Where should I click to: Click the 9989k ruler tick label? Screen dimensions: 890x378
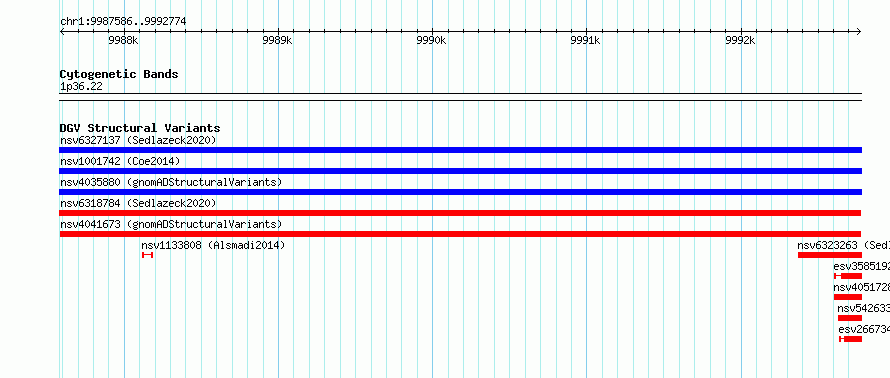tap(278, 41)
